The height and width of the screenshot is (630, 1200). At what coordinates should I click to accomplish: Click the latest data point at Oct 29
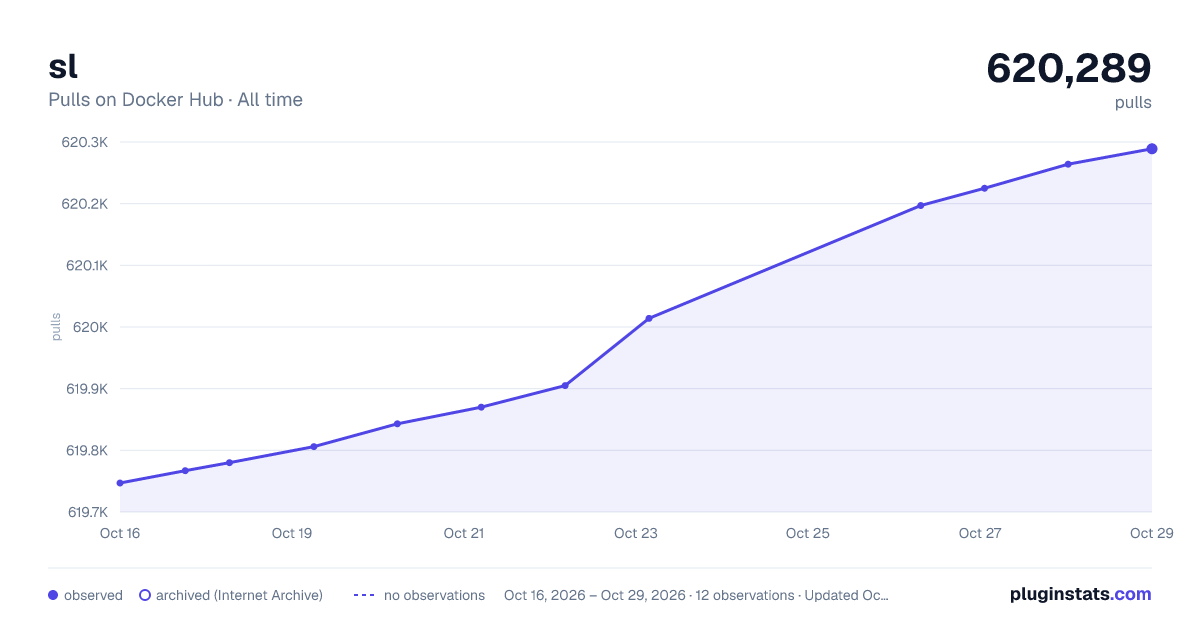click(1152, 149)
